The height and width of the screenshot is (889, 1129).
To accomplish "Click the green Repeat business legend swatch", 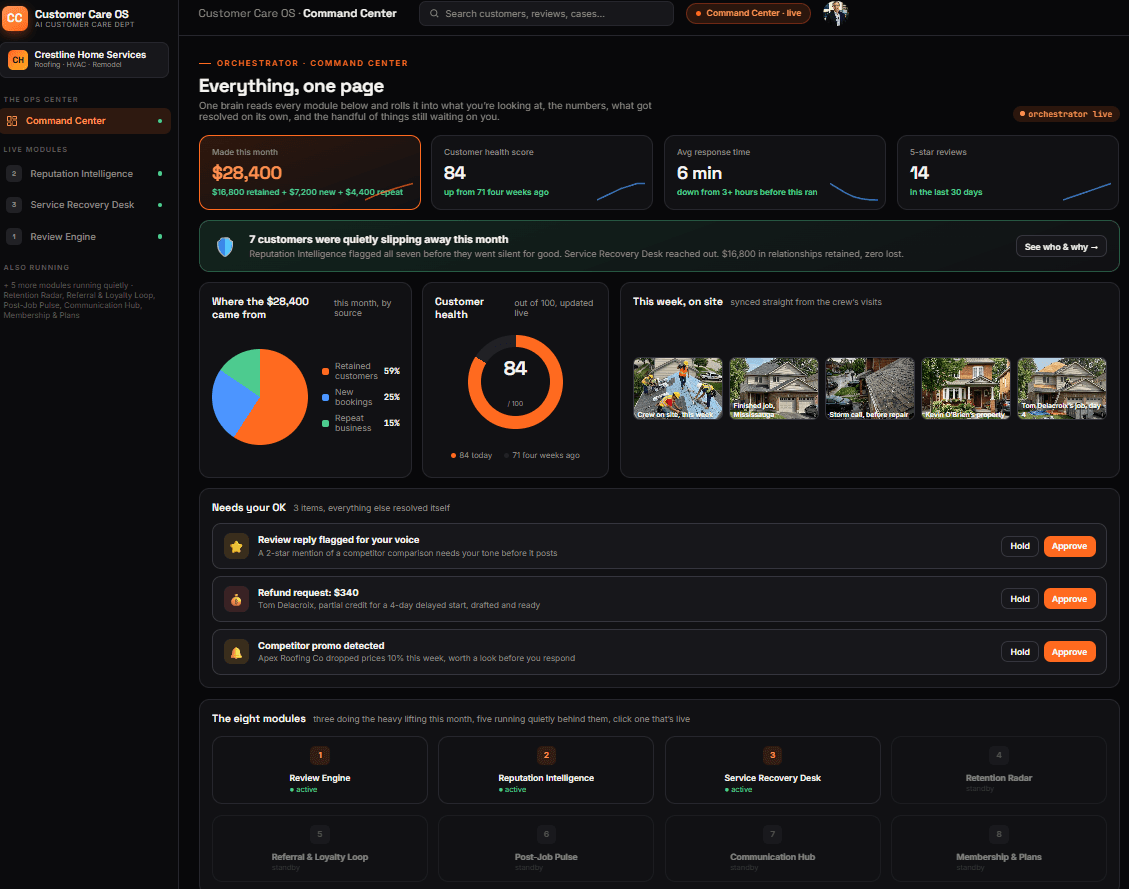I will click(325, 423).
